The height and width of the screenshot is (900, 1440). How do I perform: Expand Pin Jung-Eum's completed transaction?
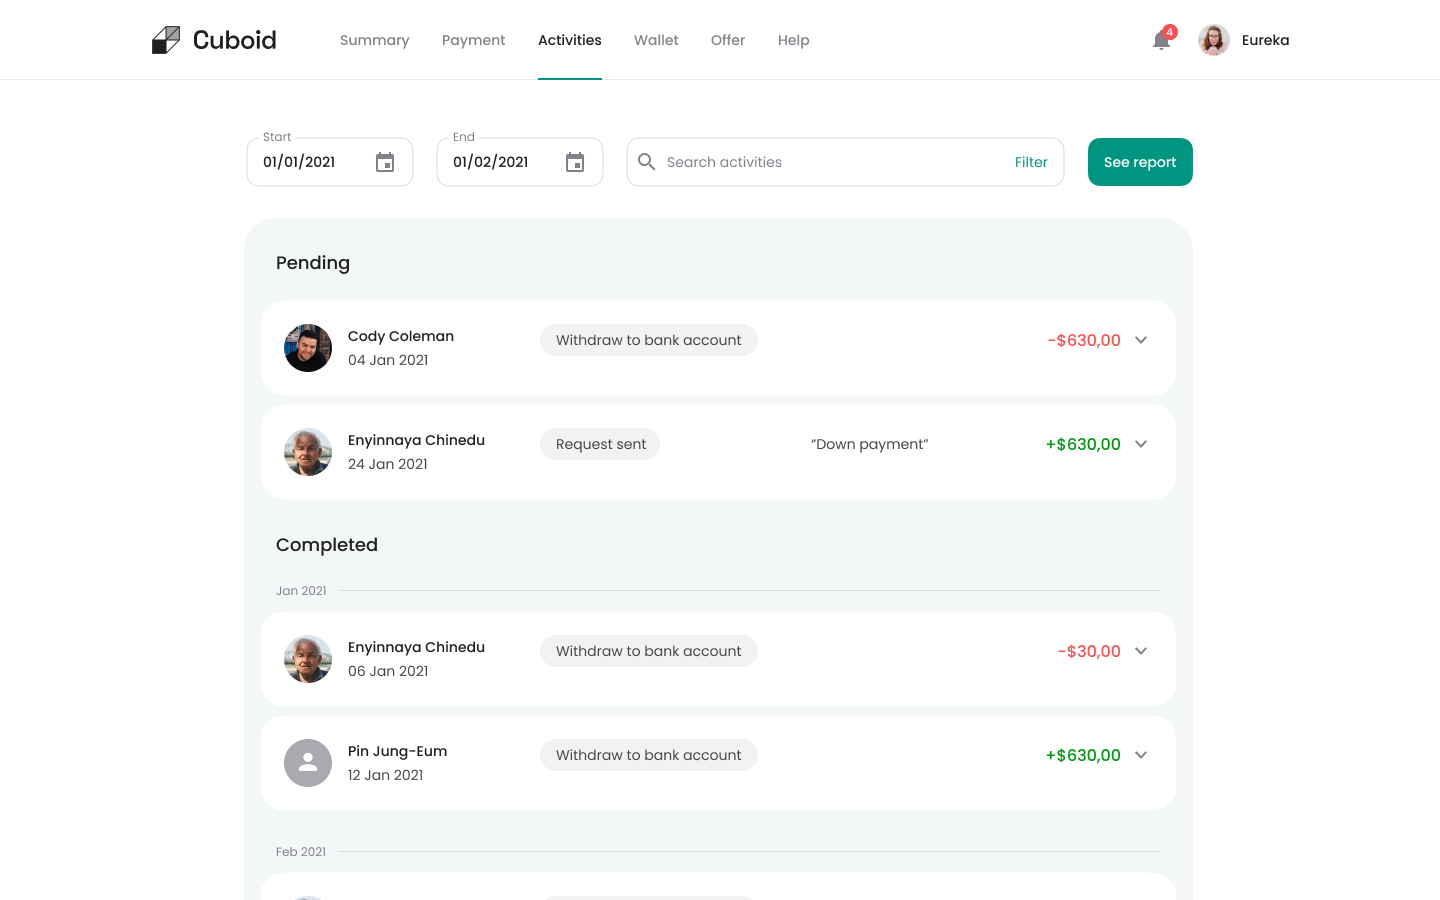(1141, 755)
